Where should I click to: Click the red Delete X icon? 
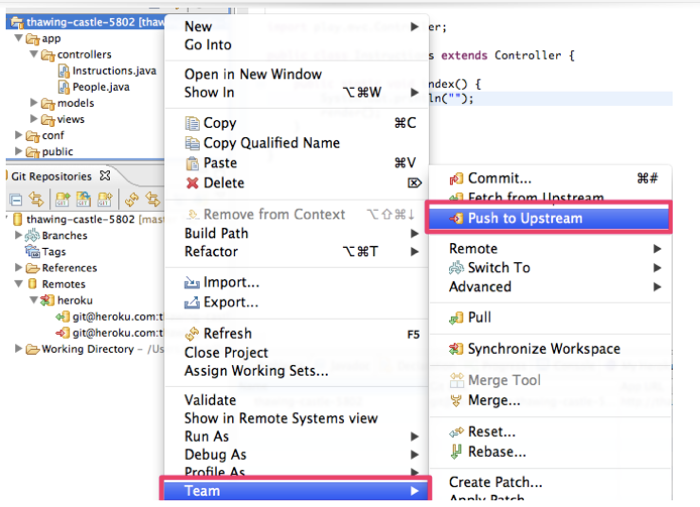pyautogui.click(x=192, y=183)
